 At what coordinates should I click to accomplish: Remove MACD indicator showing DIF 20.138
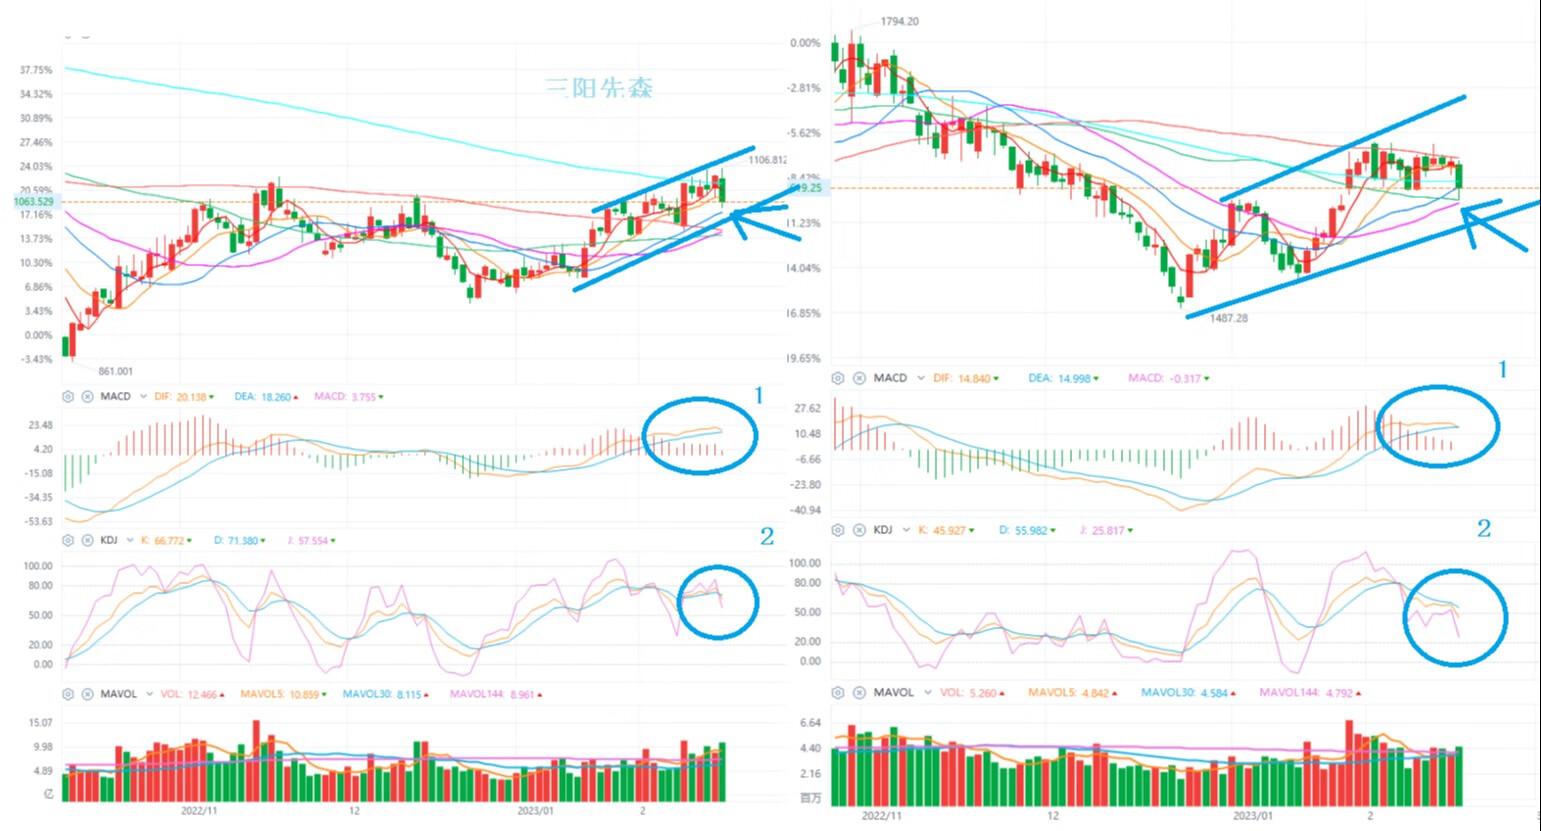87,397
